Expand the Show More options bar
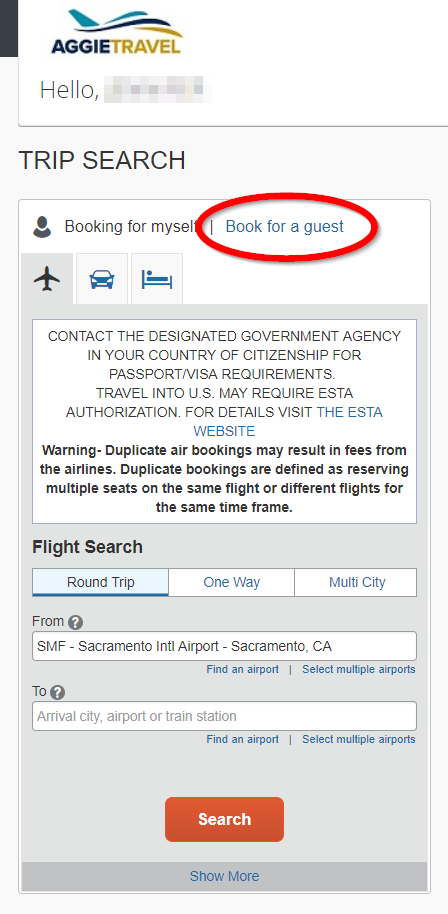This screenshot has width=448, height=914. (224, 876)
